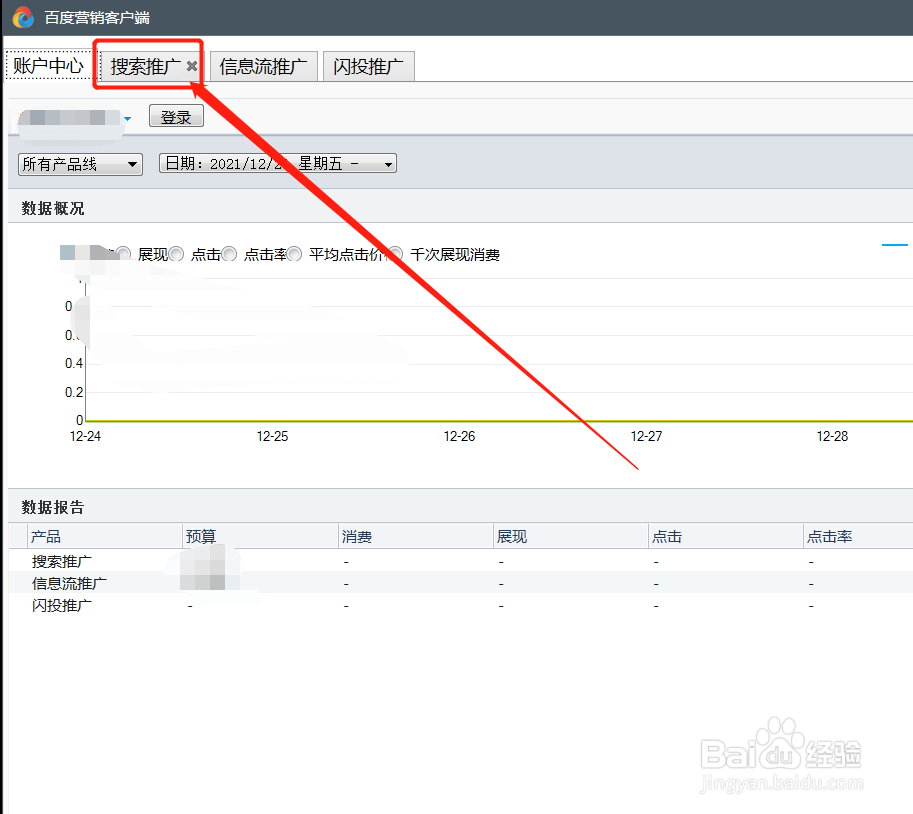The image size is (913, 814).
Task: Expand the account name dropdown arrow
Action: click(x=128, y=119)
